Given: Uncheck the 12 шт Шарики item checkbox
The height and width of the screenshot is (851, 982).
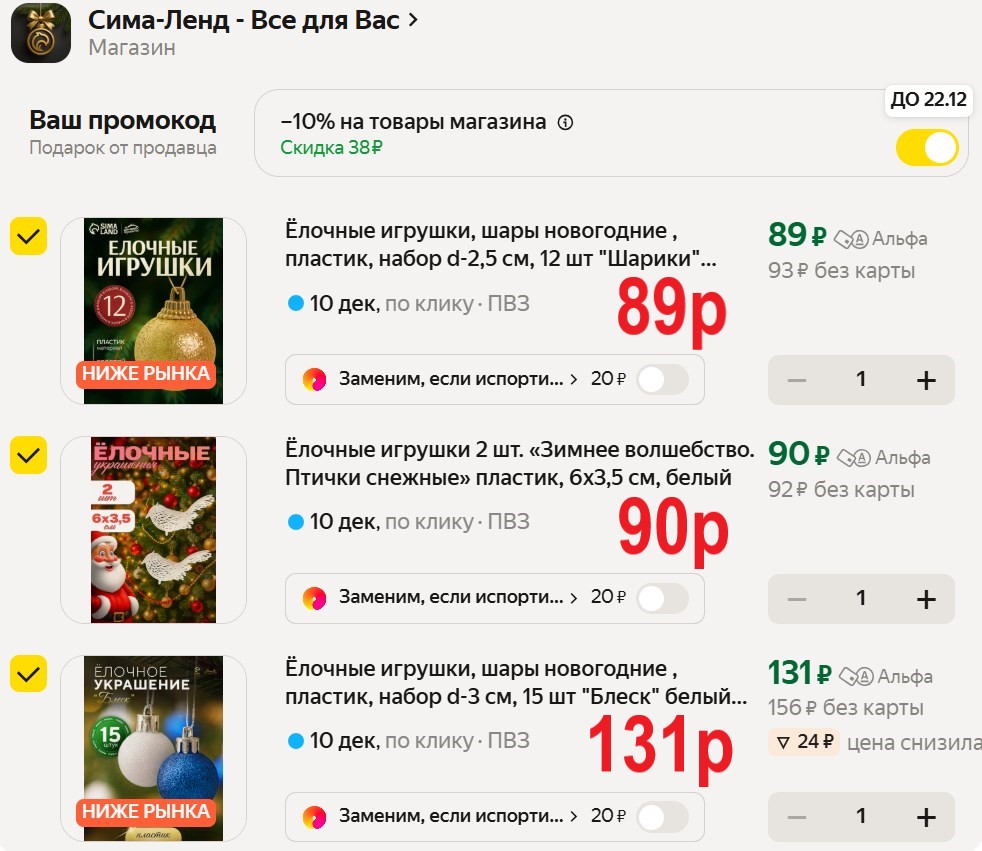Looking at the screenshot, I should tap(29, 237).
